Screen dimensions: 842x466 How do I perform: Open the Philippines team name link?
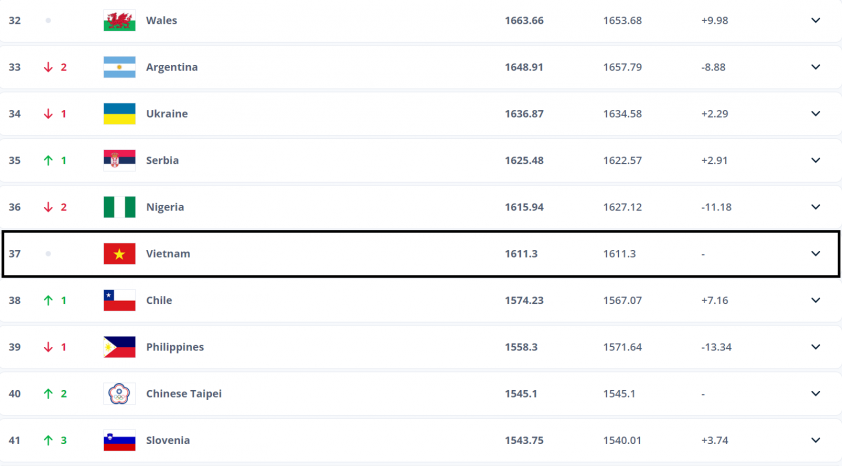(x=175, y=347)
